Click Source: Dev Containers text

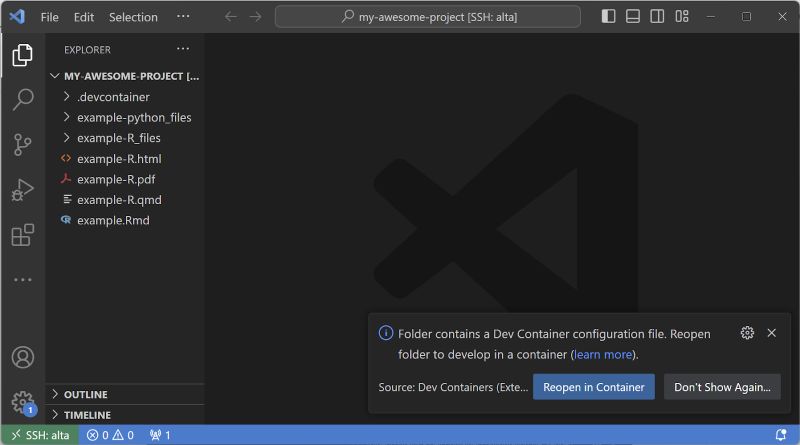[453, 387]
